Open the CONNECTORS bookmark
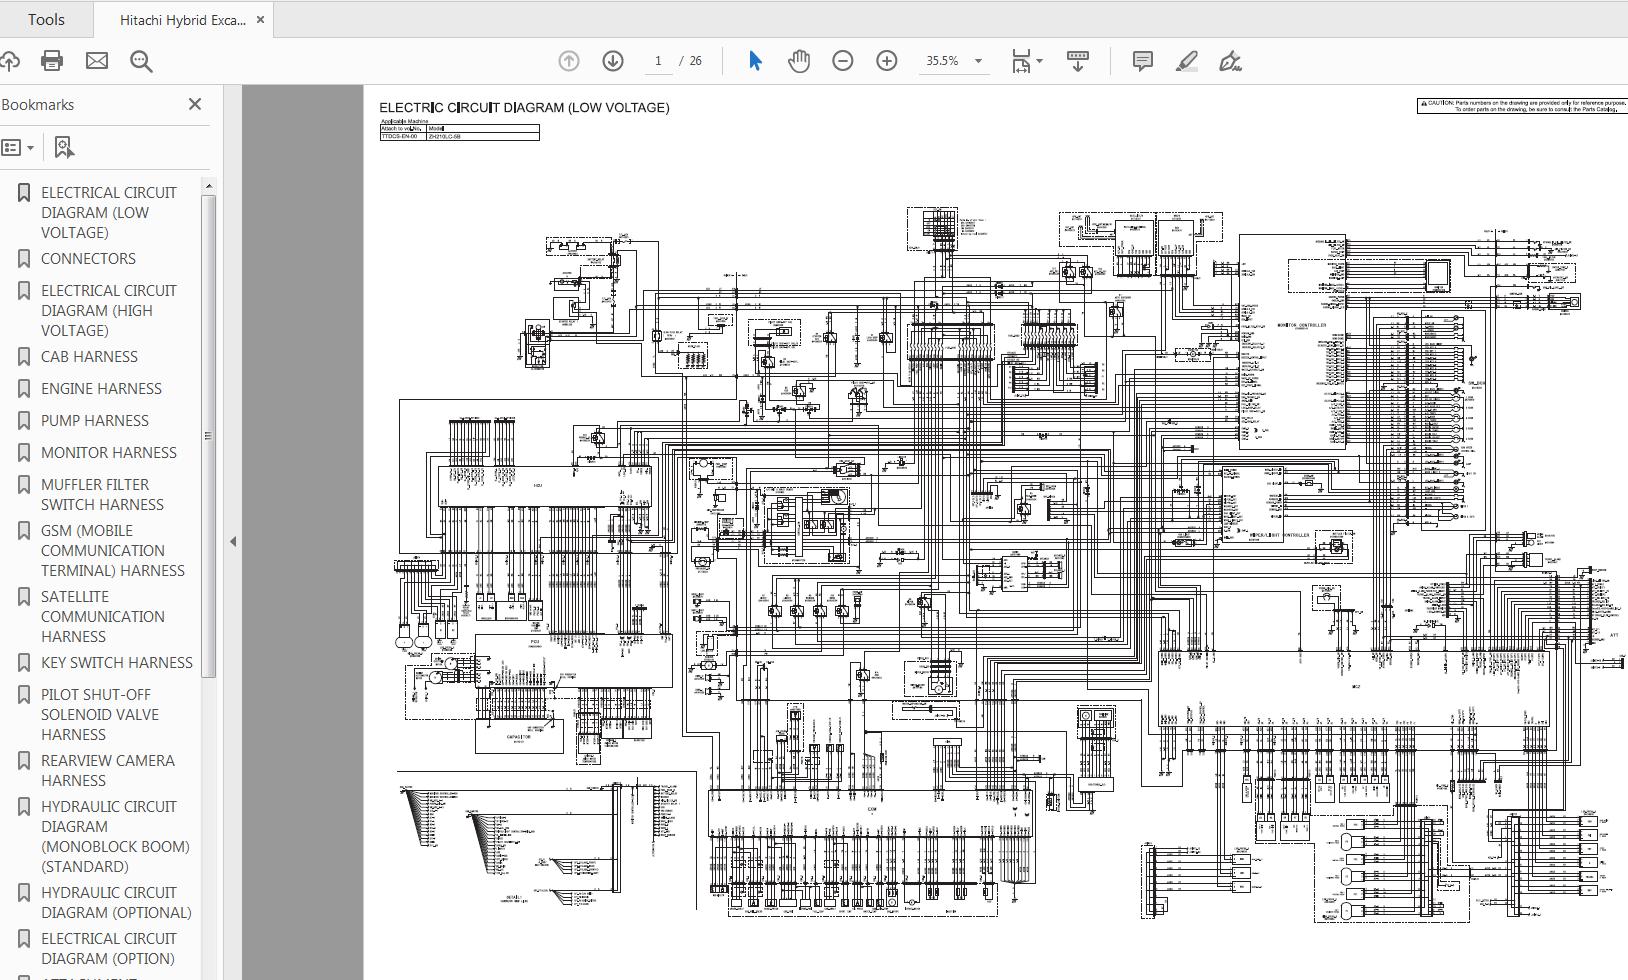 coord(88,258)
